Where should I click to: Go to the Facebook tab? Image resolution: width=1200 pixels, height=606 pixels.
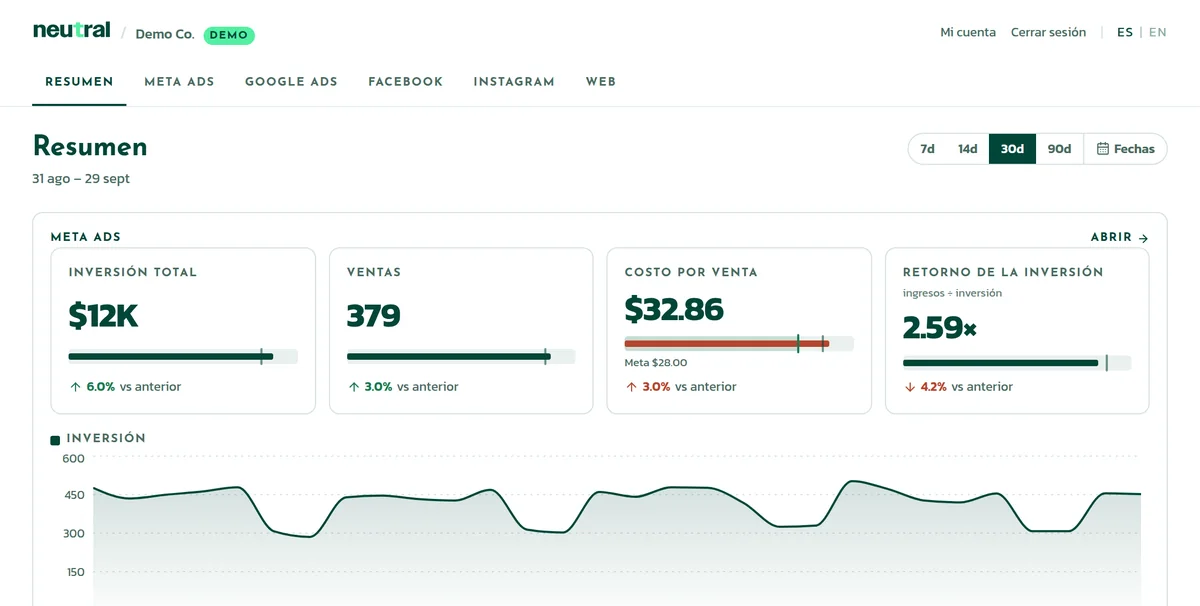click(x=405, y=82)
